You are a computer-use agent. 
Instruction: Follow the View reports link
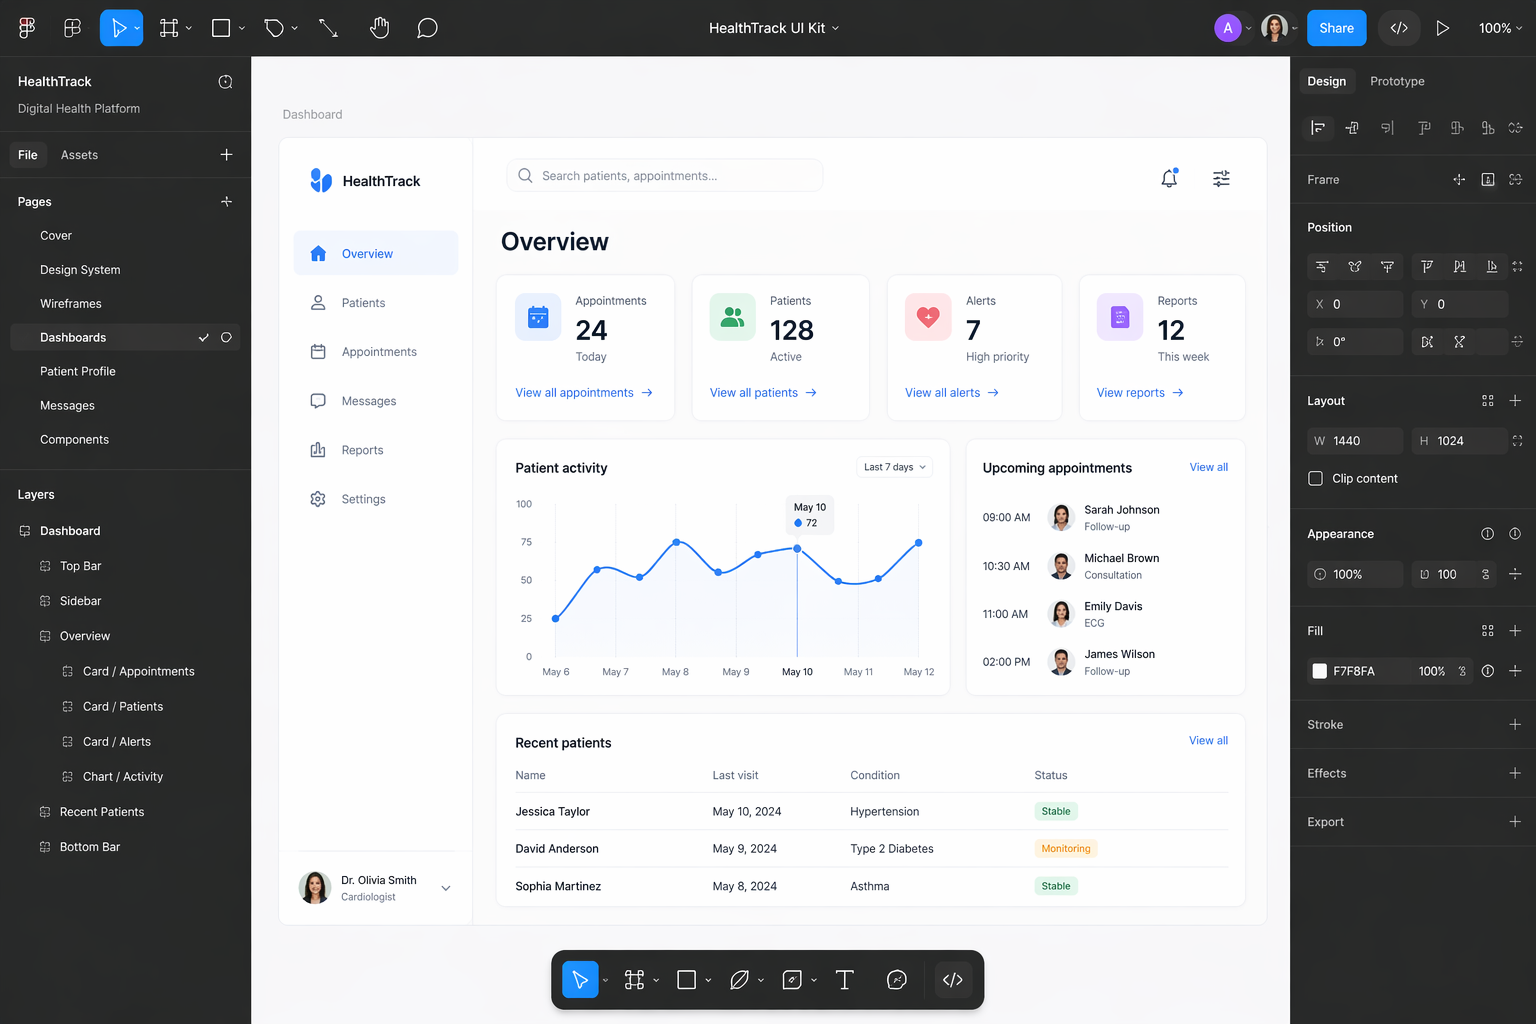coord(1140,393)
